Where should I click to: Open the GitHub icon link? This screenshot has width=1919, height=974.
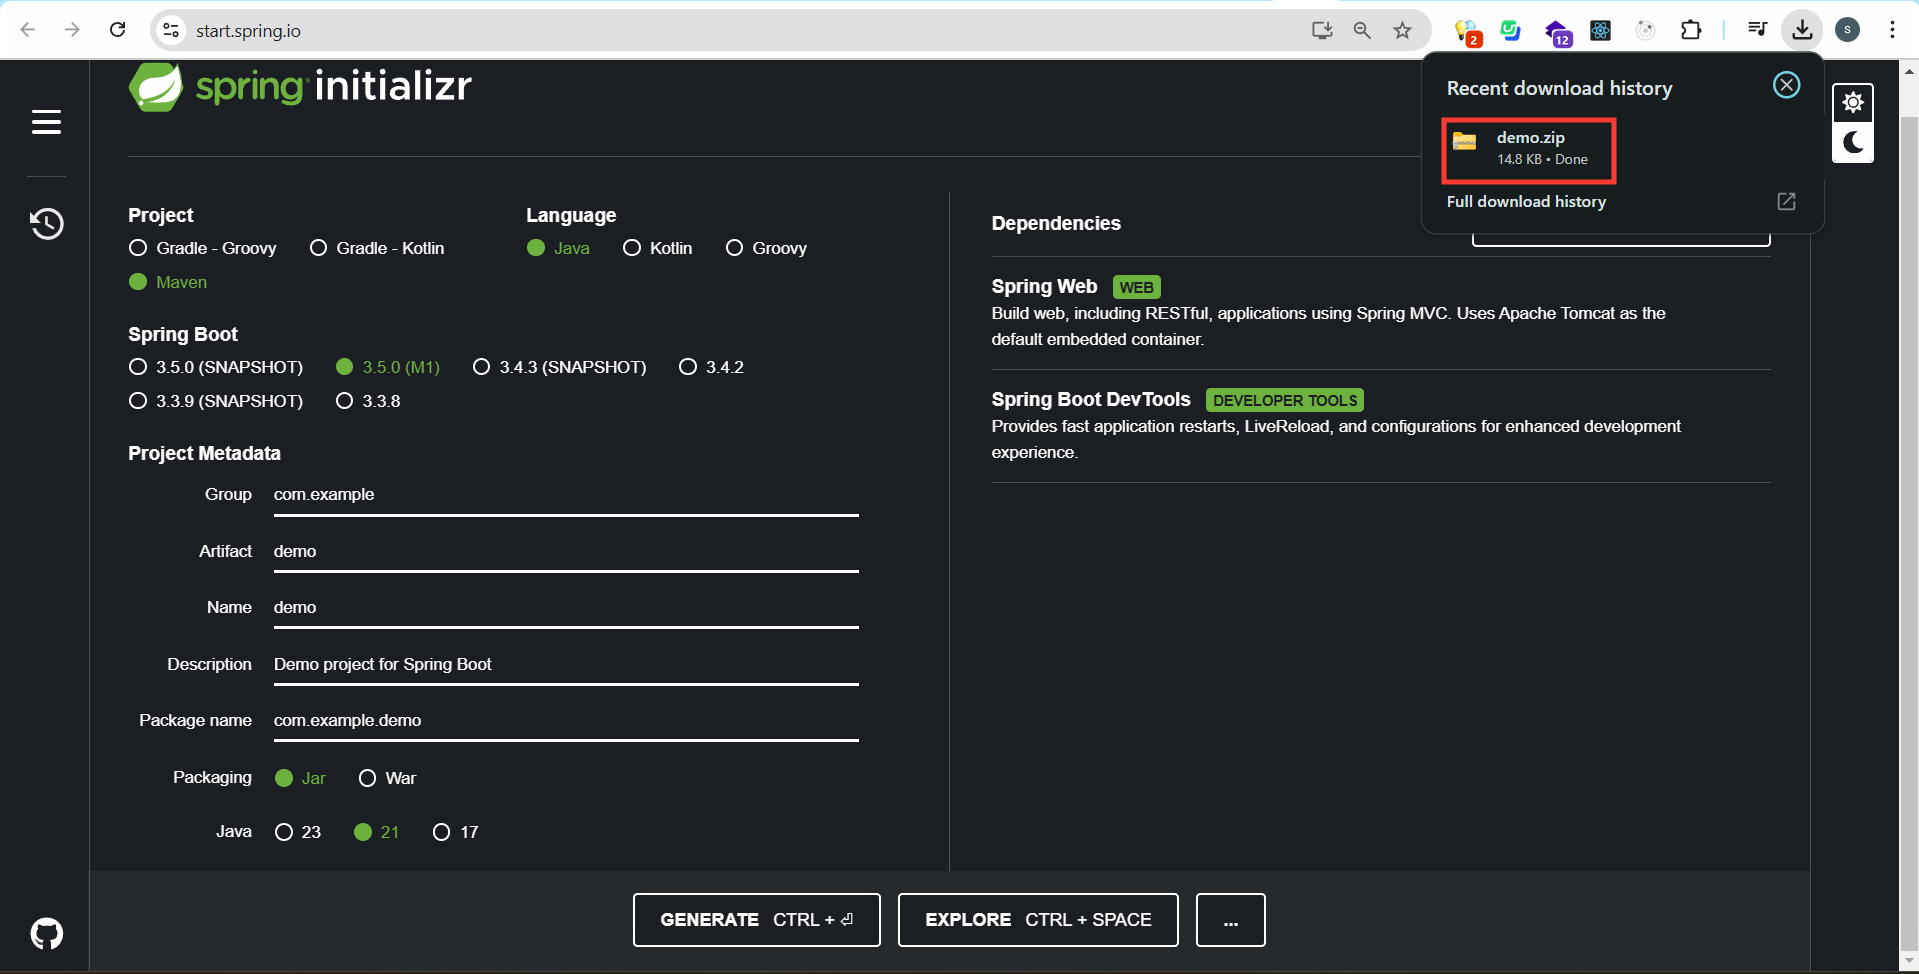(x=46, y=934)
